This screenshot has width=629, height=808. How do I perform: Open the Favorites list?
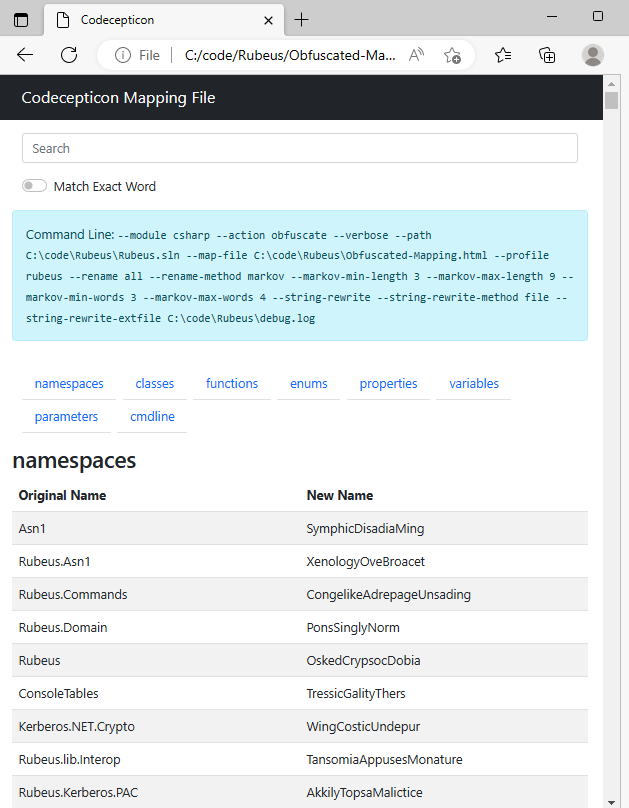(x=503, y=55)
